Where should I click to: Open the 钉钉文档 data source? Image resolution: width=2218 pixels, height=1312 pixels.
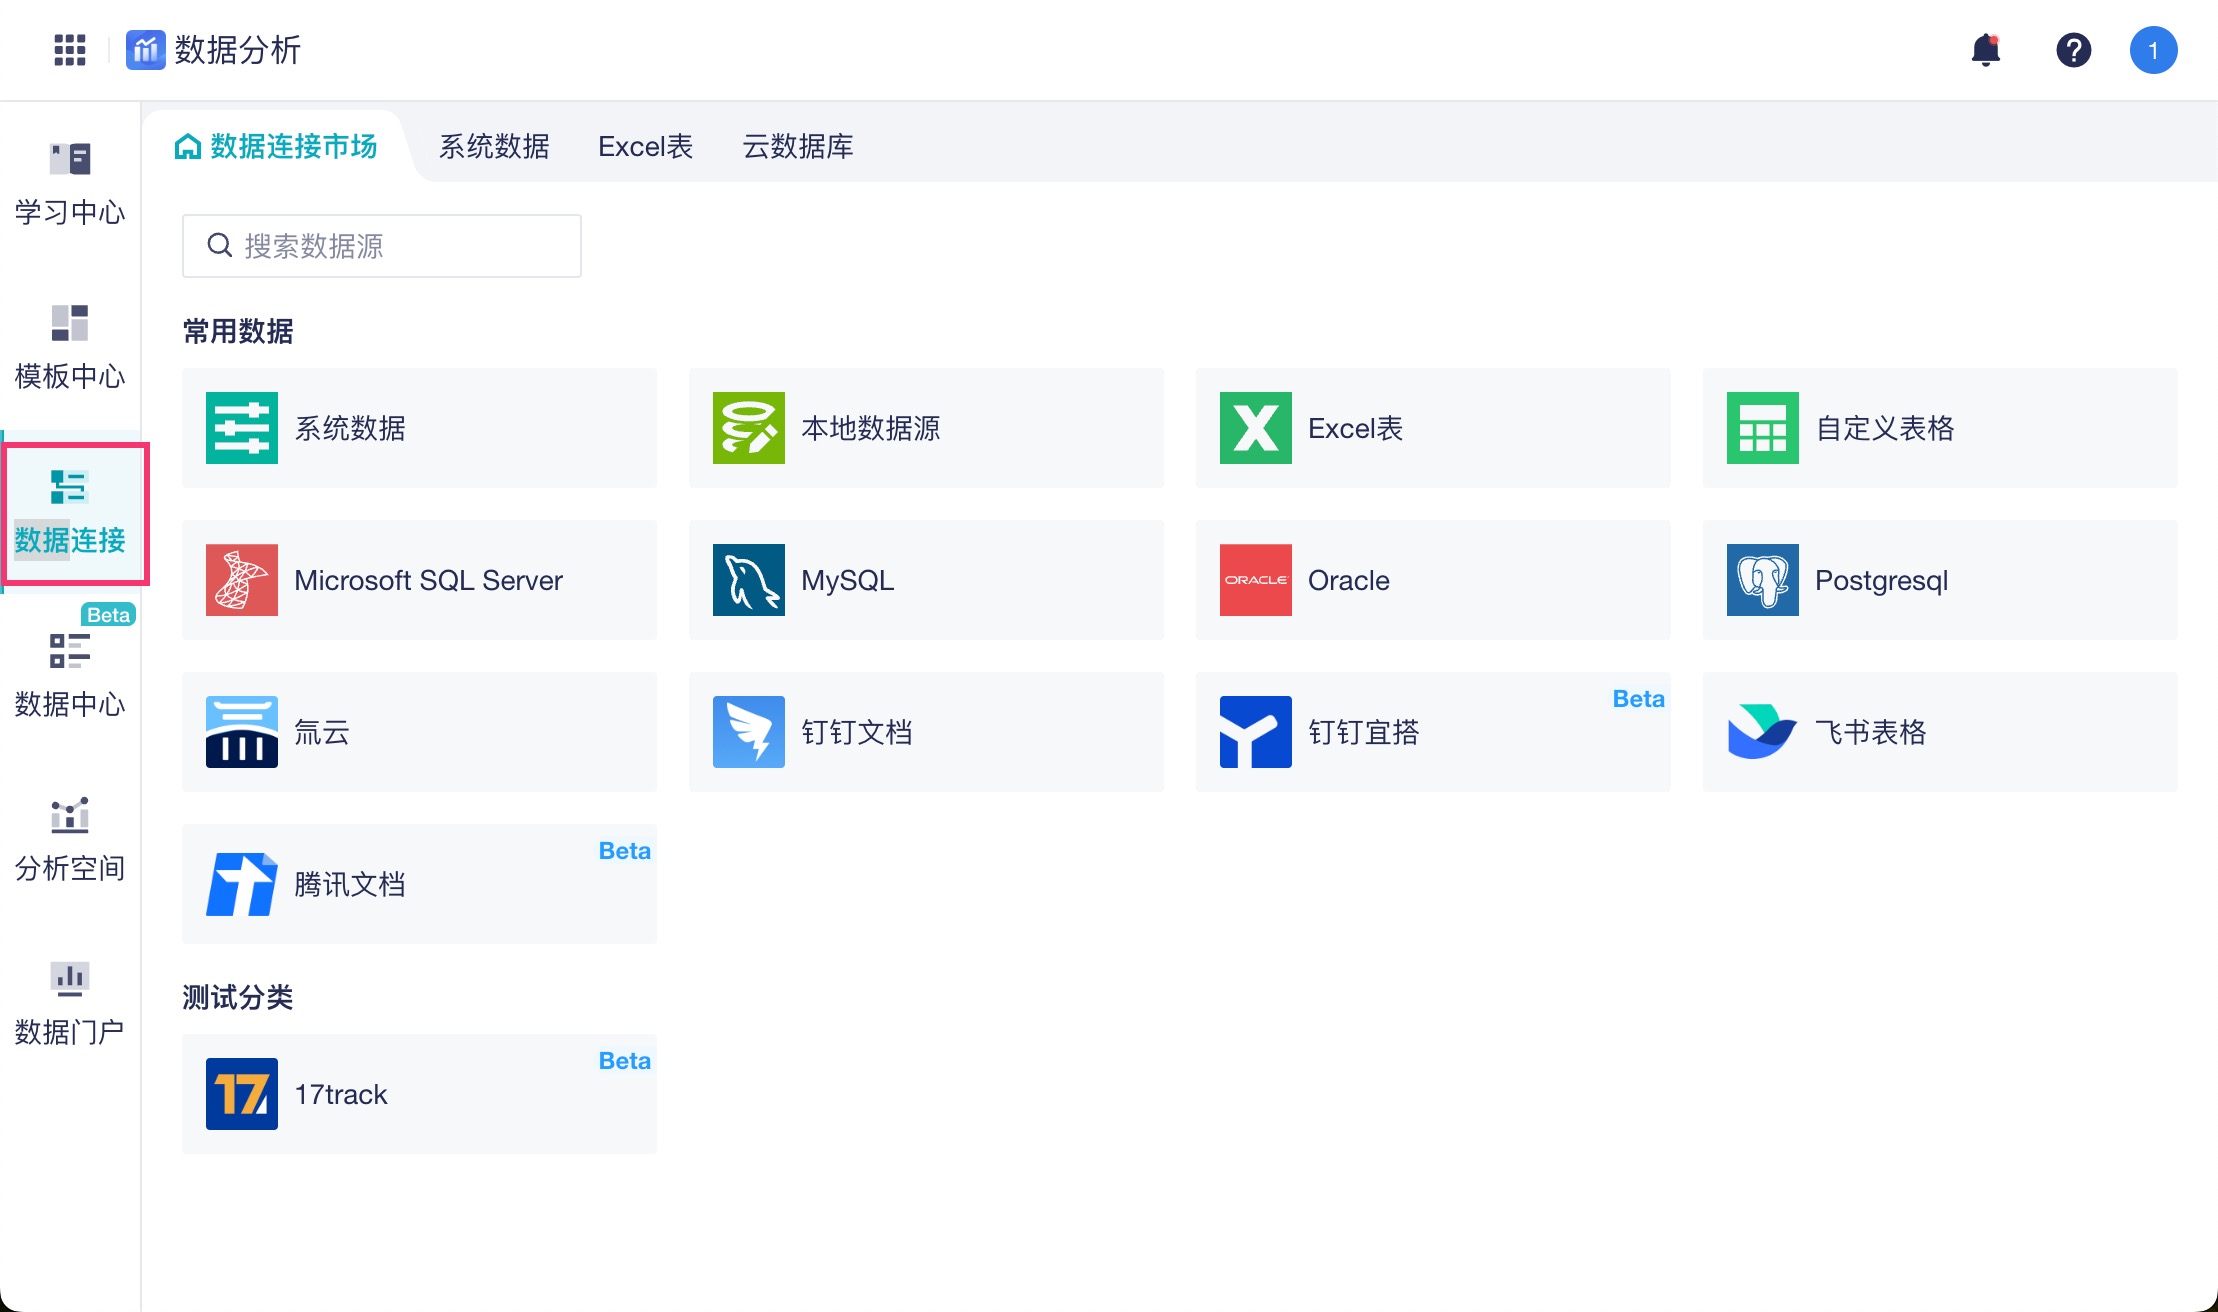pos(925,732)
